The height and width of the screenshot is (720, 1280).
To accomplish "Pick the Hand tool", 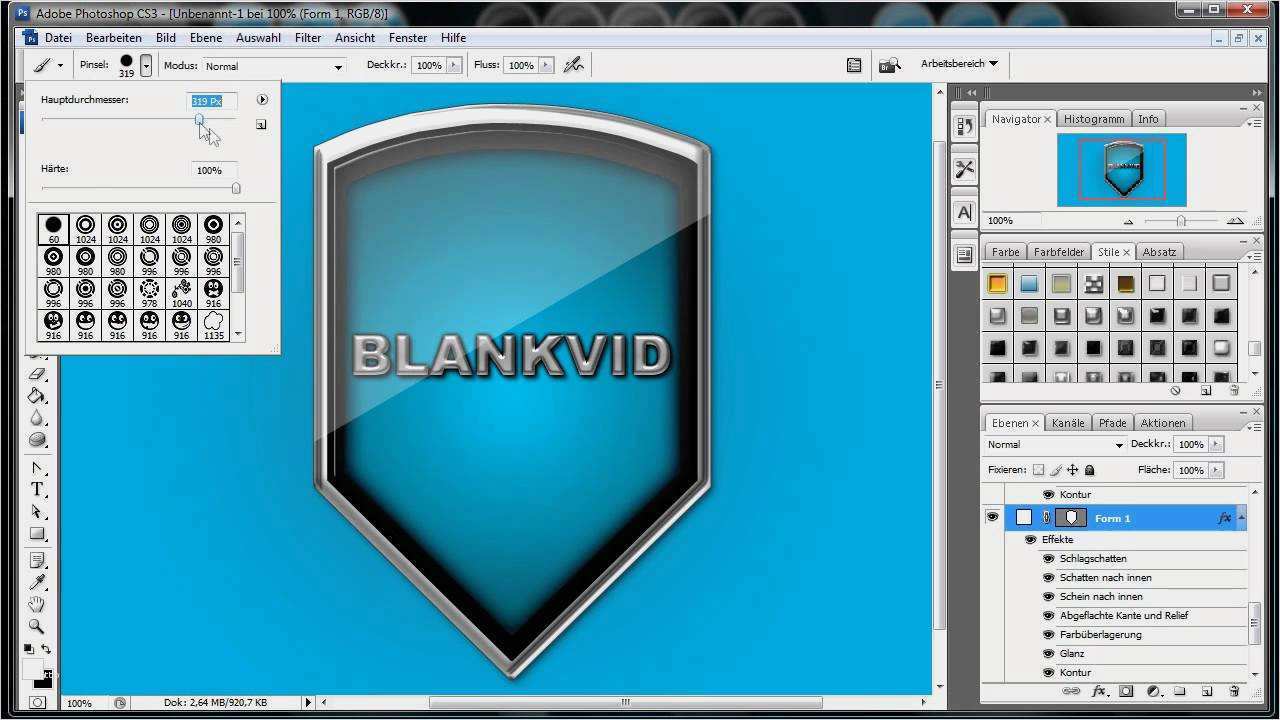I will 37,604.
